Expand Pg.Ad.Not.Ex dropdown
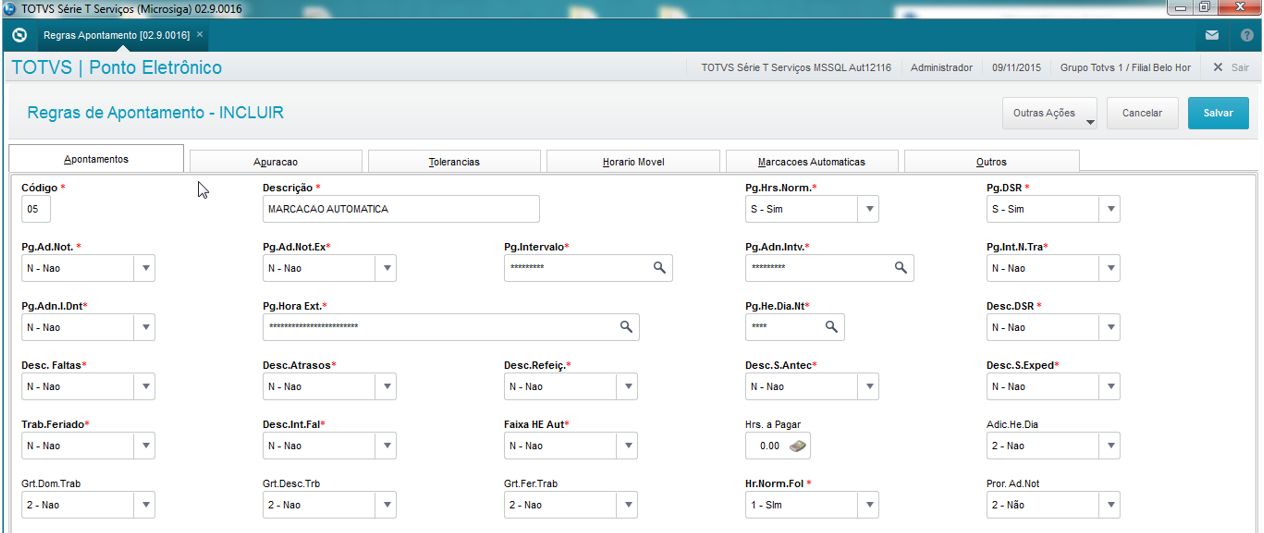The width and height of the screenshot is (1264, 533). [386, 268]
